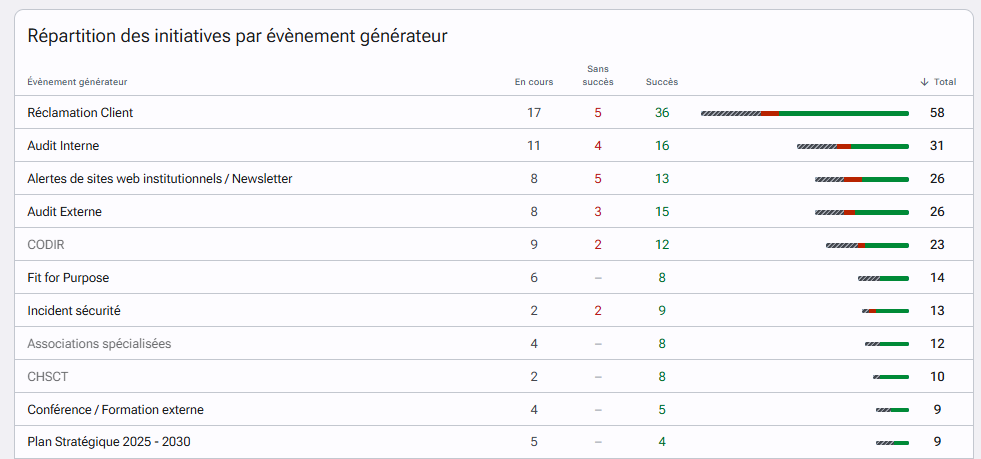The height and width of the screenshot is (459, 981).
Task: Click Succès value 13 in Alertes Newsletter row
Action: pyautogui.click(x=662, y=179)
